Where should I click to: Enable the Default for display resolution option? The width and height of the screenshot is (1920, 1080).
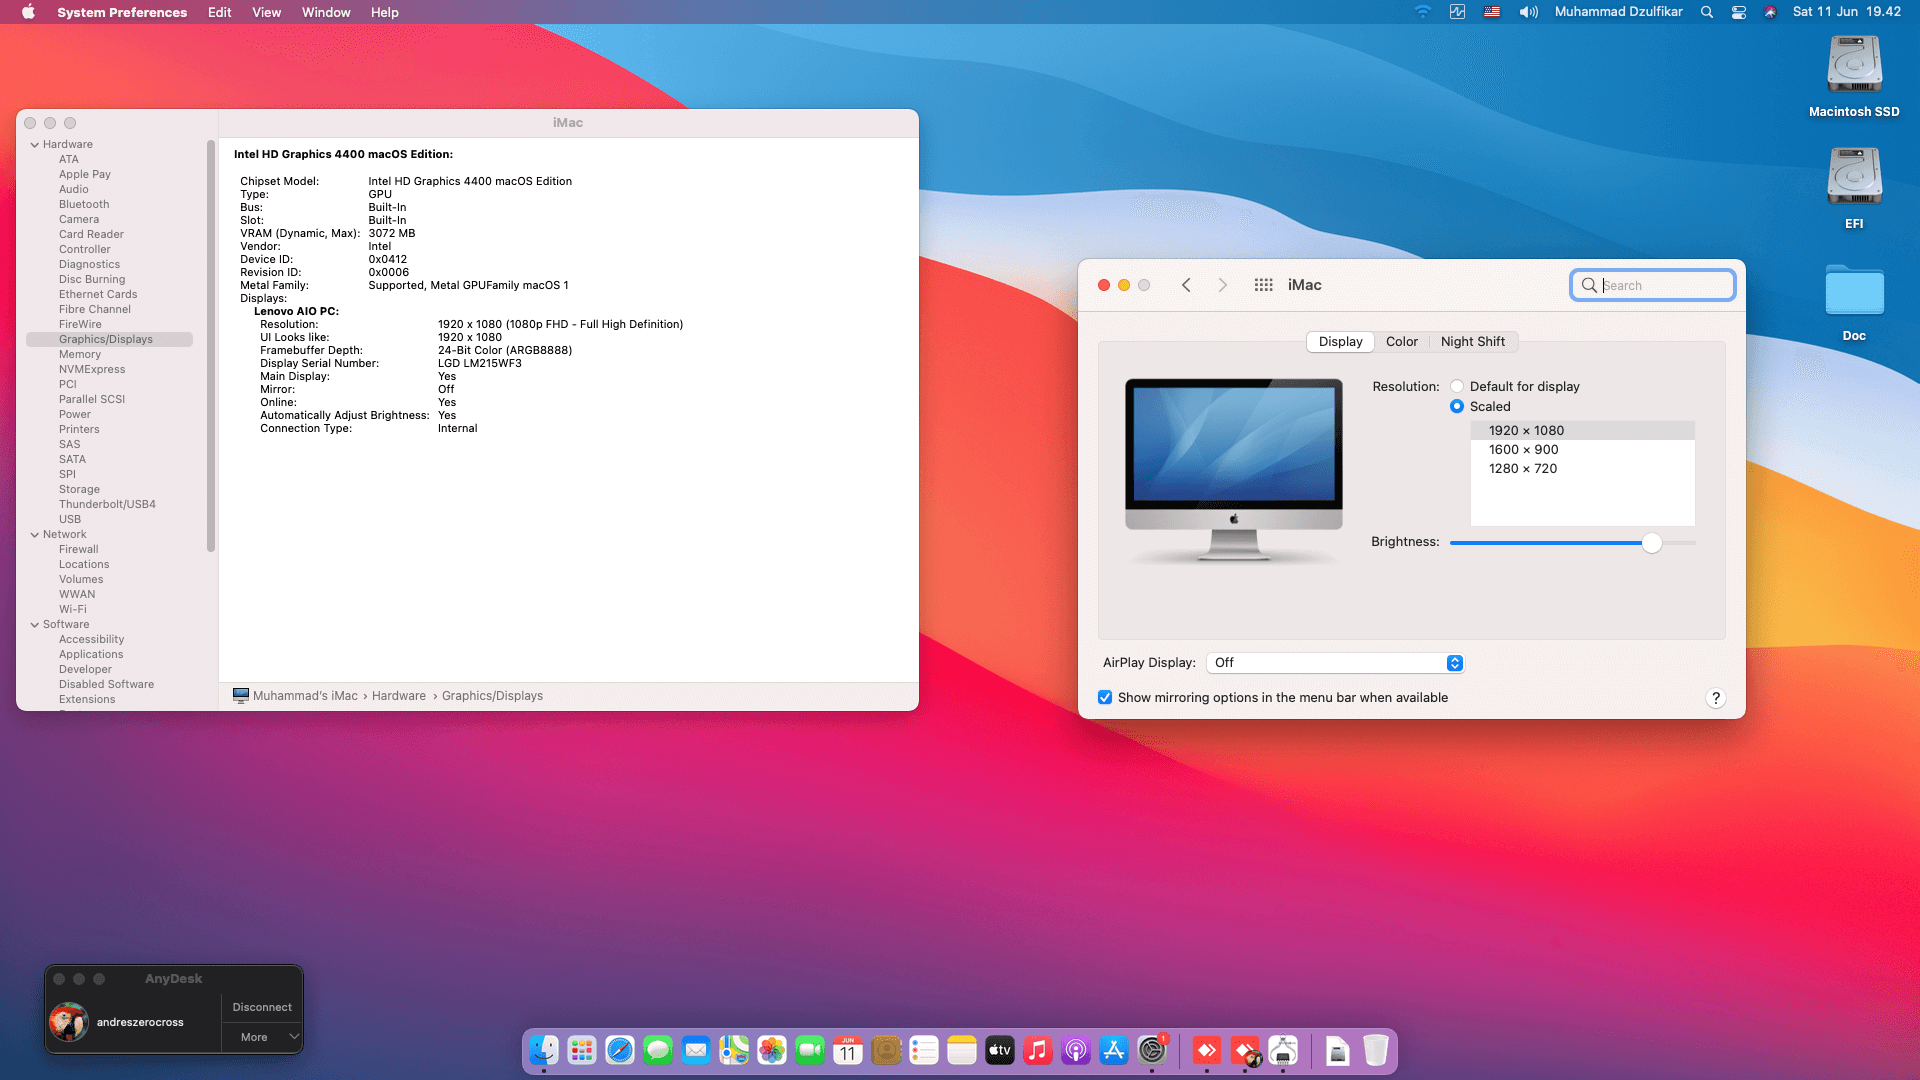(1457, 386)
